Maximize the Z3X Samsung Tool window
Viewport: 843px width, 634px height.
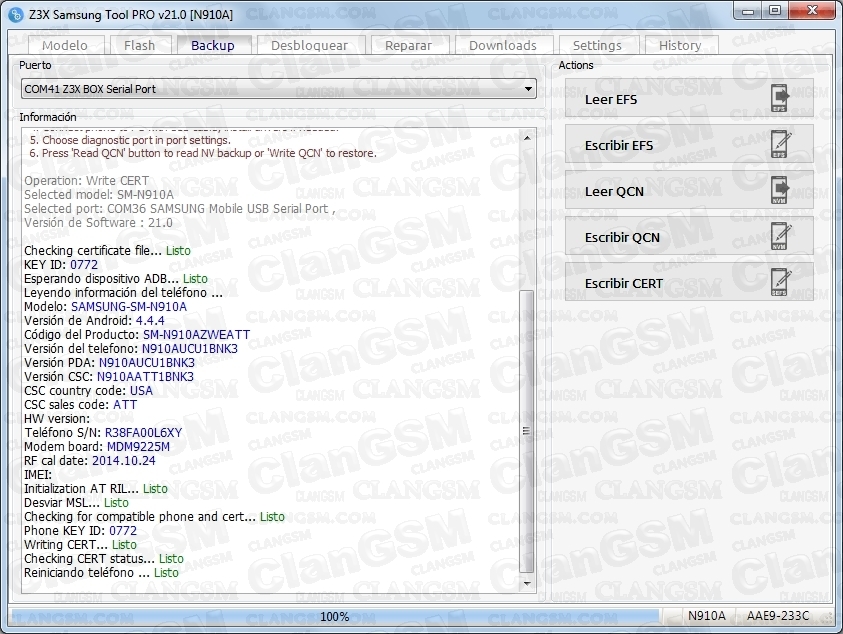coord(775,11)
